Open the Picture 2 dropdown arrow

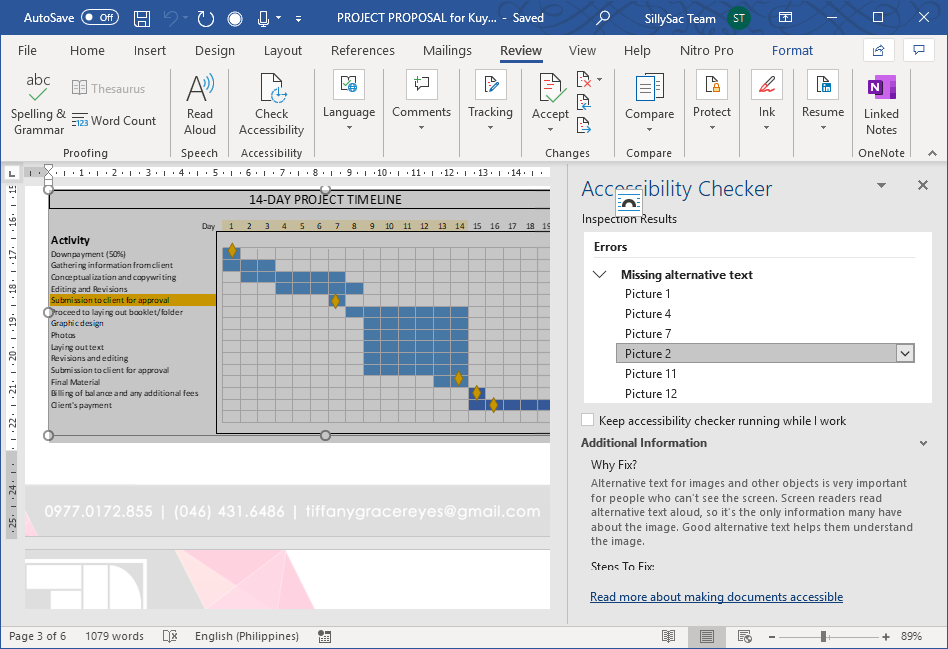pyautogui.click(x=905, y=354)
